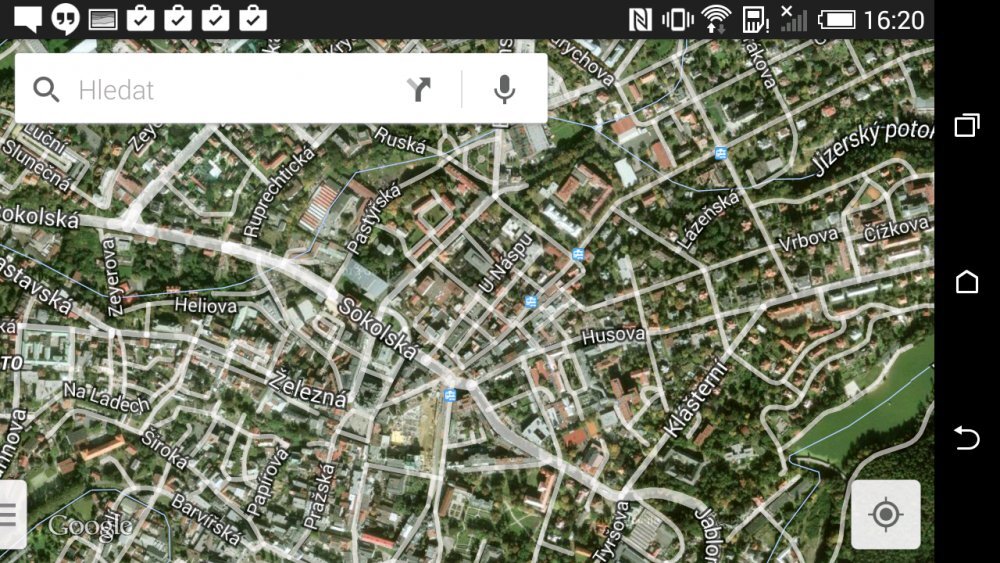1000x563 pixels.
Task: Select the transit stop icon near Lázeňská
Action: coord(721,153)
